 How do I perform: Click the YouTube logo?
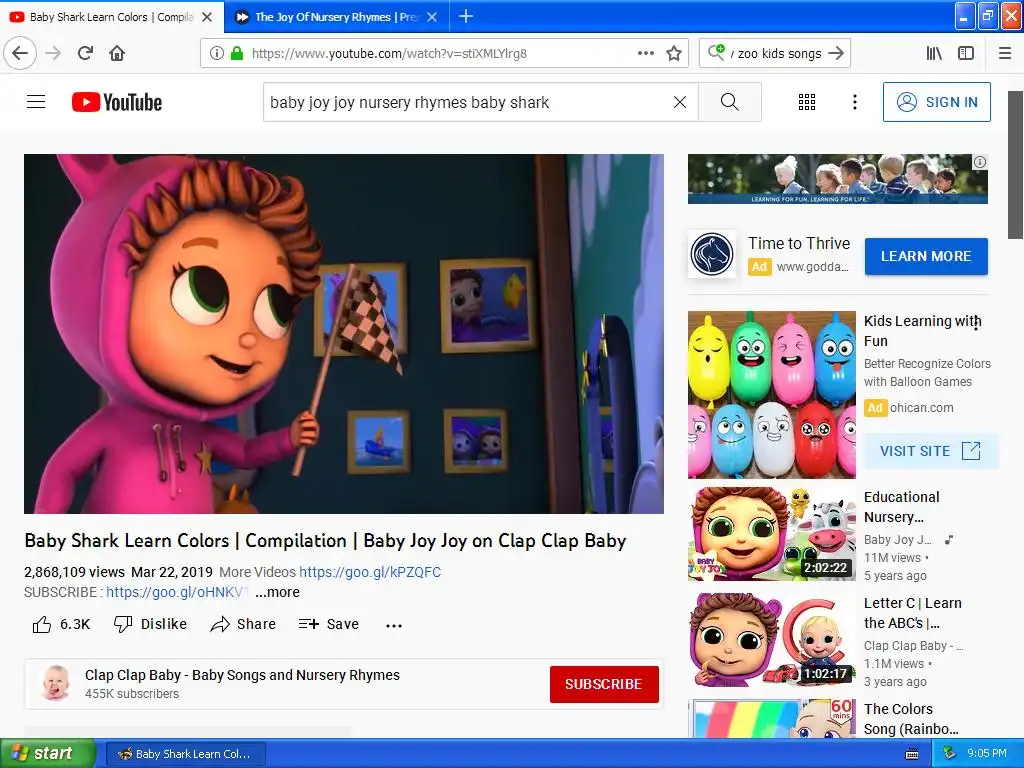point(117,102)
